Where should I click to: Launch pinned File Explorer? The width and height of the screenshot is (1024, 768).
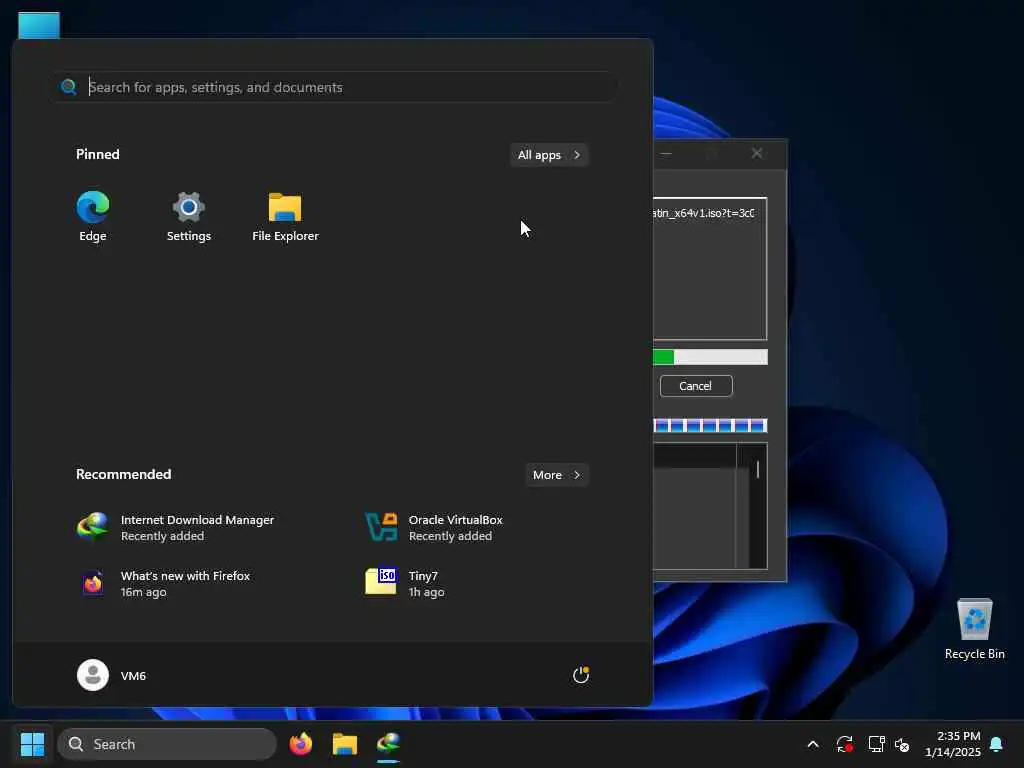point(285,216)
